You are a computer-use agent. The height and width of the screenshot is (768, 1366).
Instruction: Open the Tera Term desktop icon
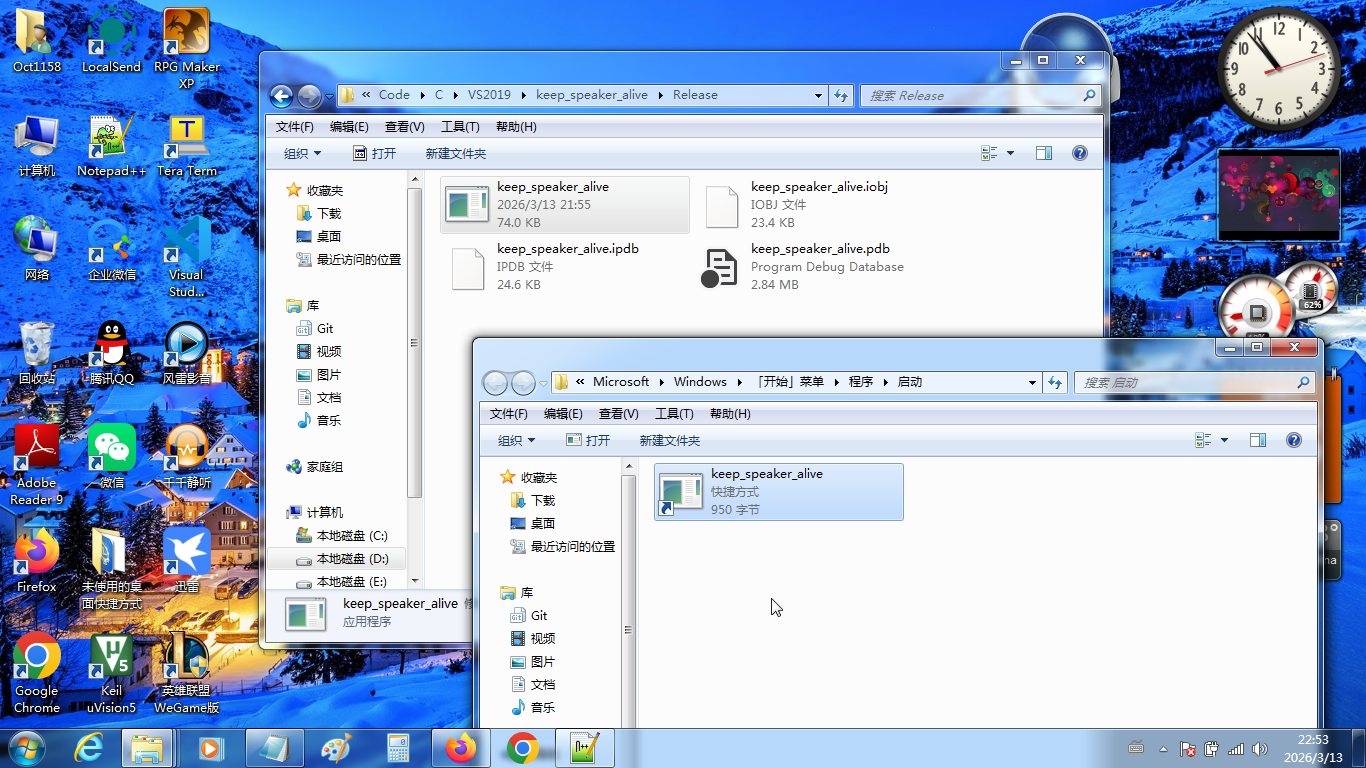point(186,142)
